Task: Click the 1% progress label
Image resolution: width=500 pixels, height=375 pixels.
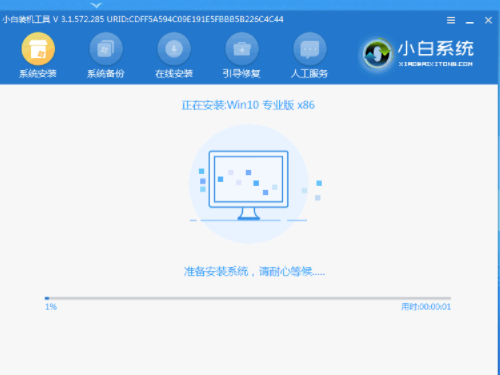Action: [x=51, y=307]
